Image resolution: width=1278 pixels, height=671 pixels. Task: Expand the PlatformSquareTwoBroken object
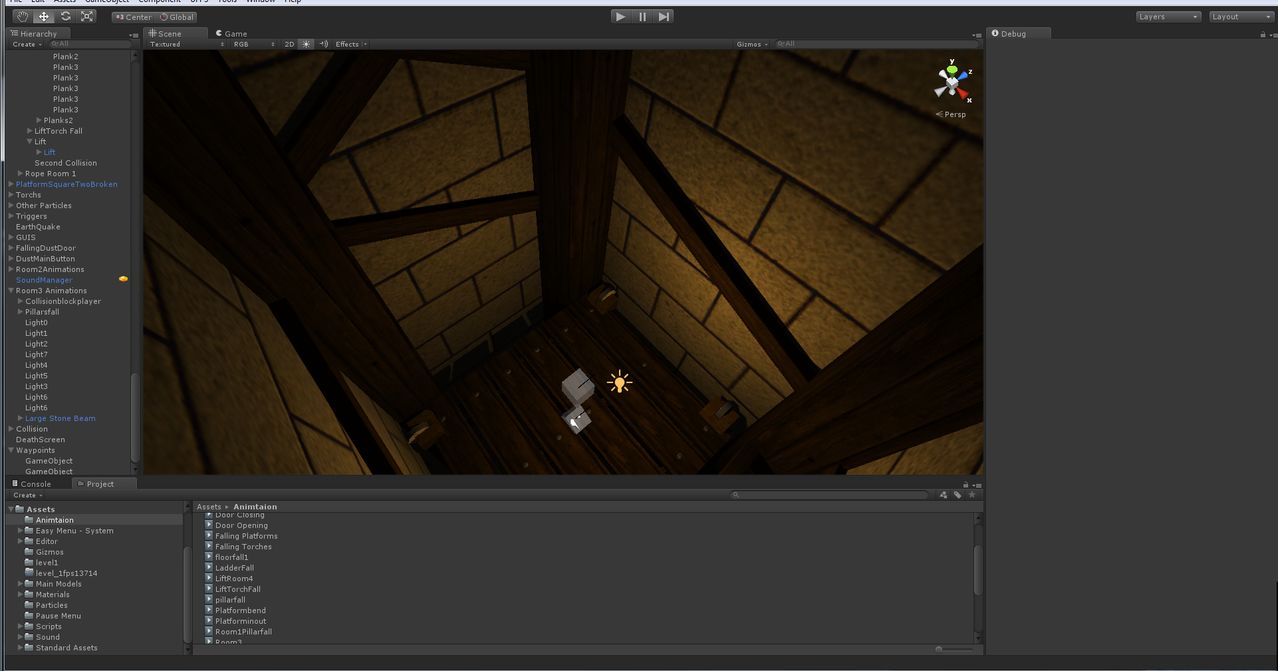(11, 184)
